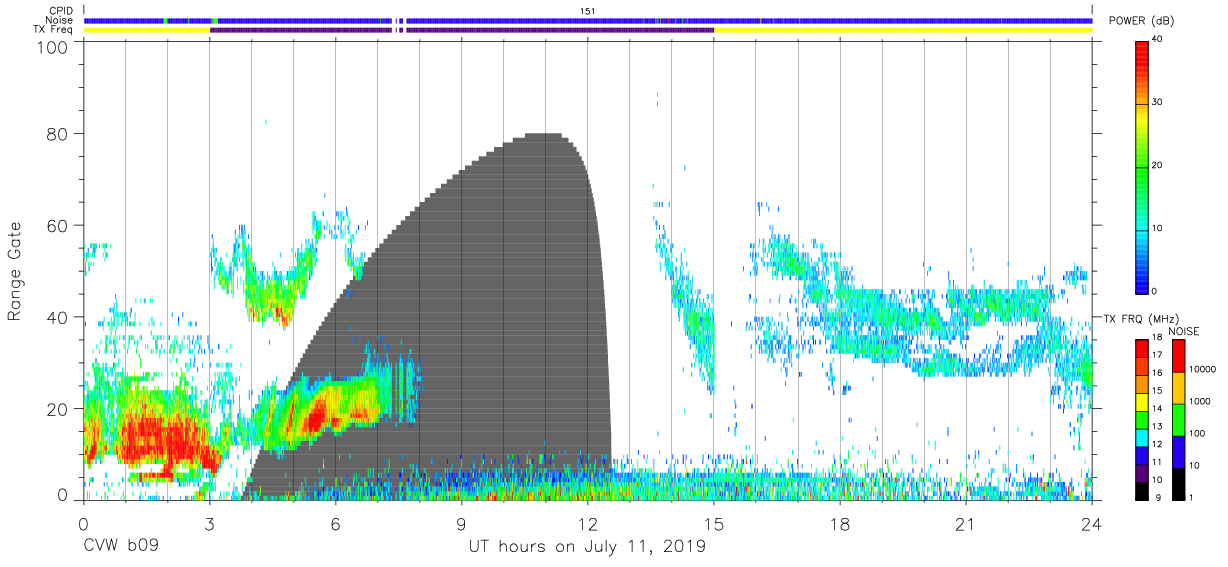
Task: Click the power colorbar tick label 0
Action: [1154, 291]
